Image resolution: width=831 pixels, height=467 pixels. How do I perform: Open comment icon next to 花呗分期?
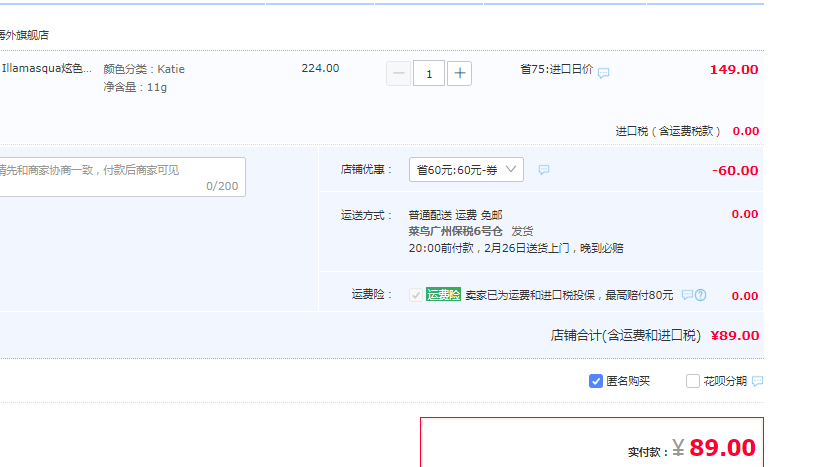(x=757, y=381)
